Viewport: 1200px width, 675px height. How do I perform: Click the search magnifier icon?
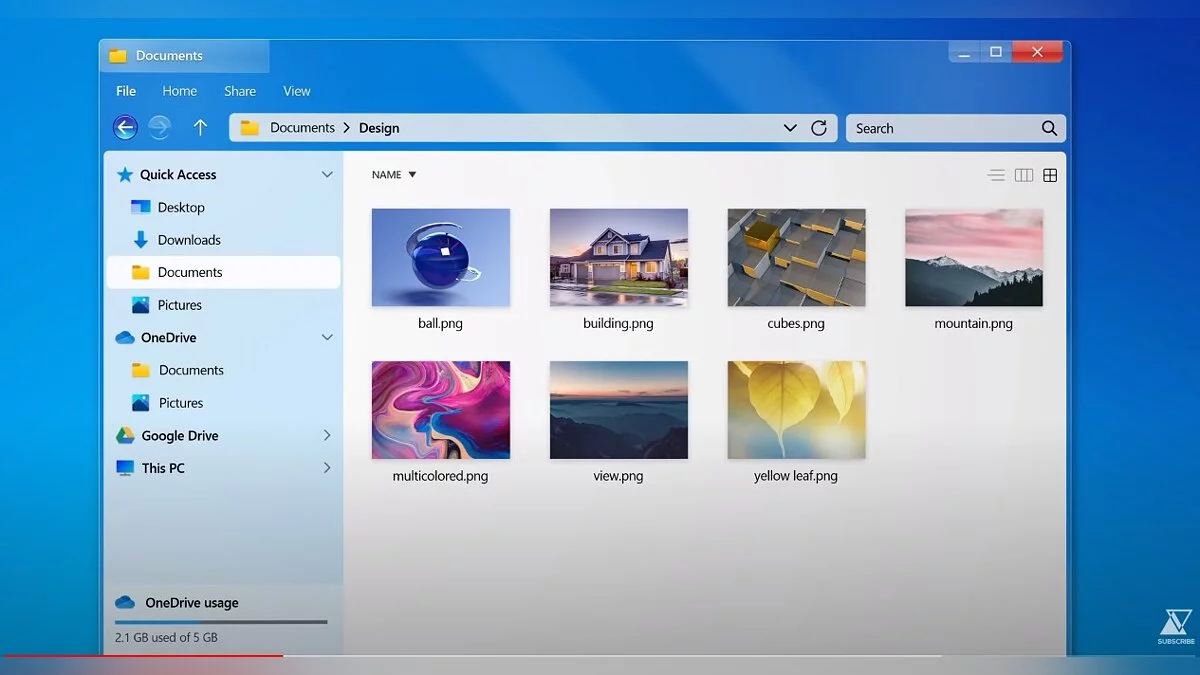click(1049, 128)
